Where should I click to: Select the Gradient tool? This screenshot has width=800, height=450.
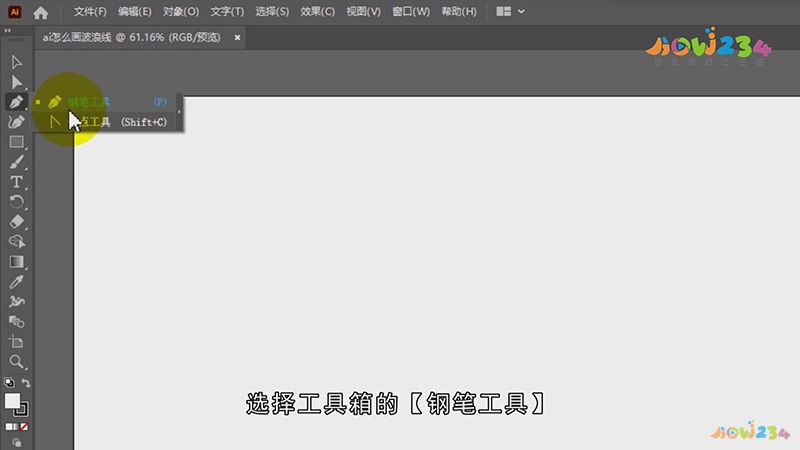tap(16, 262)
